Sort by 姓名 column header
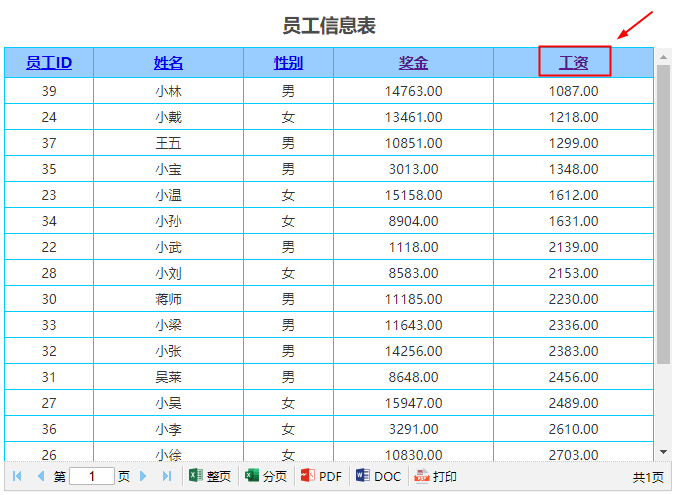 pos(168,63)
